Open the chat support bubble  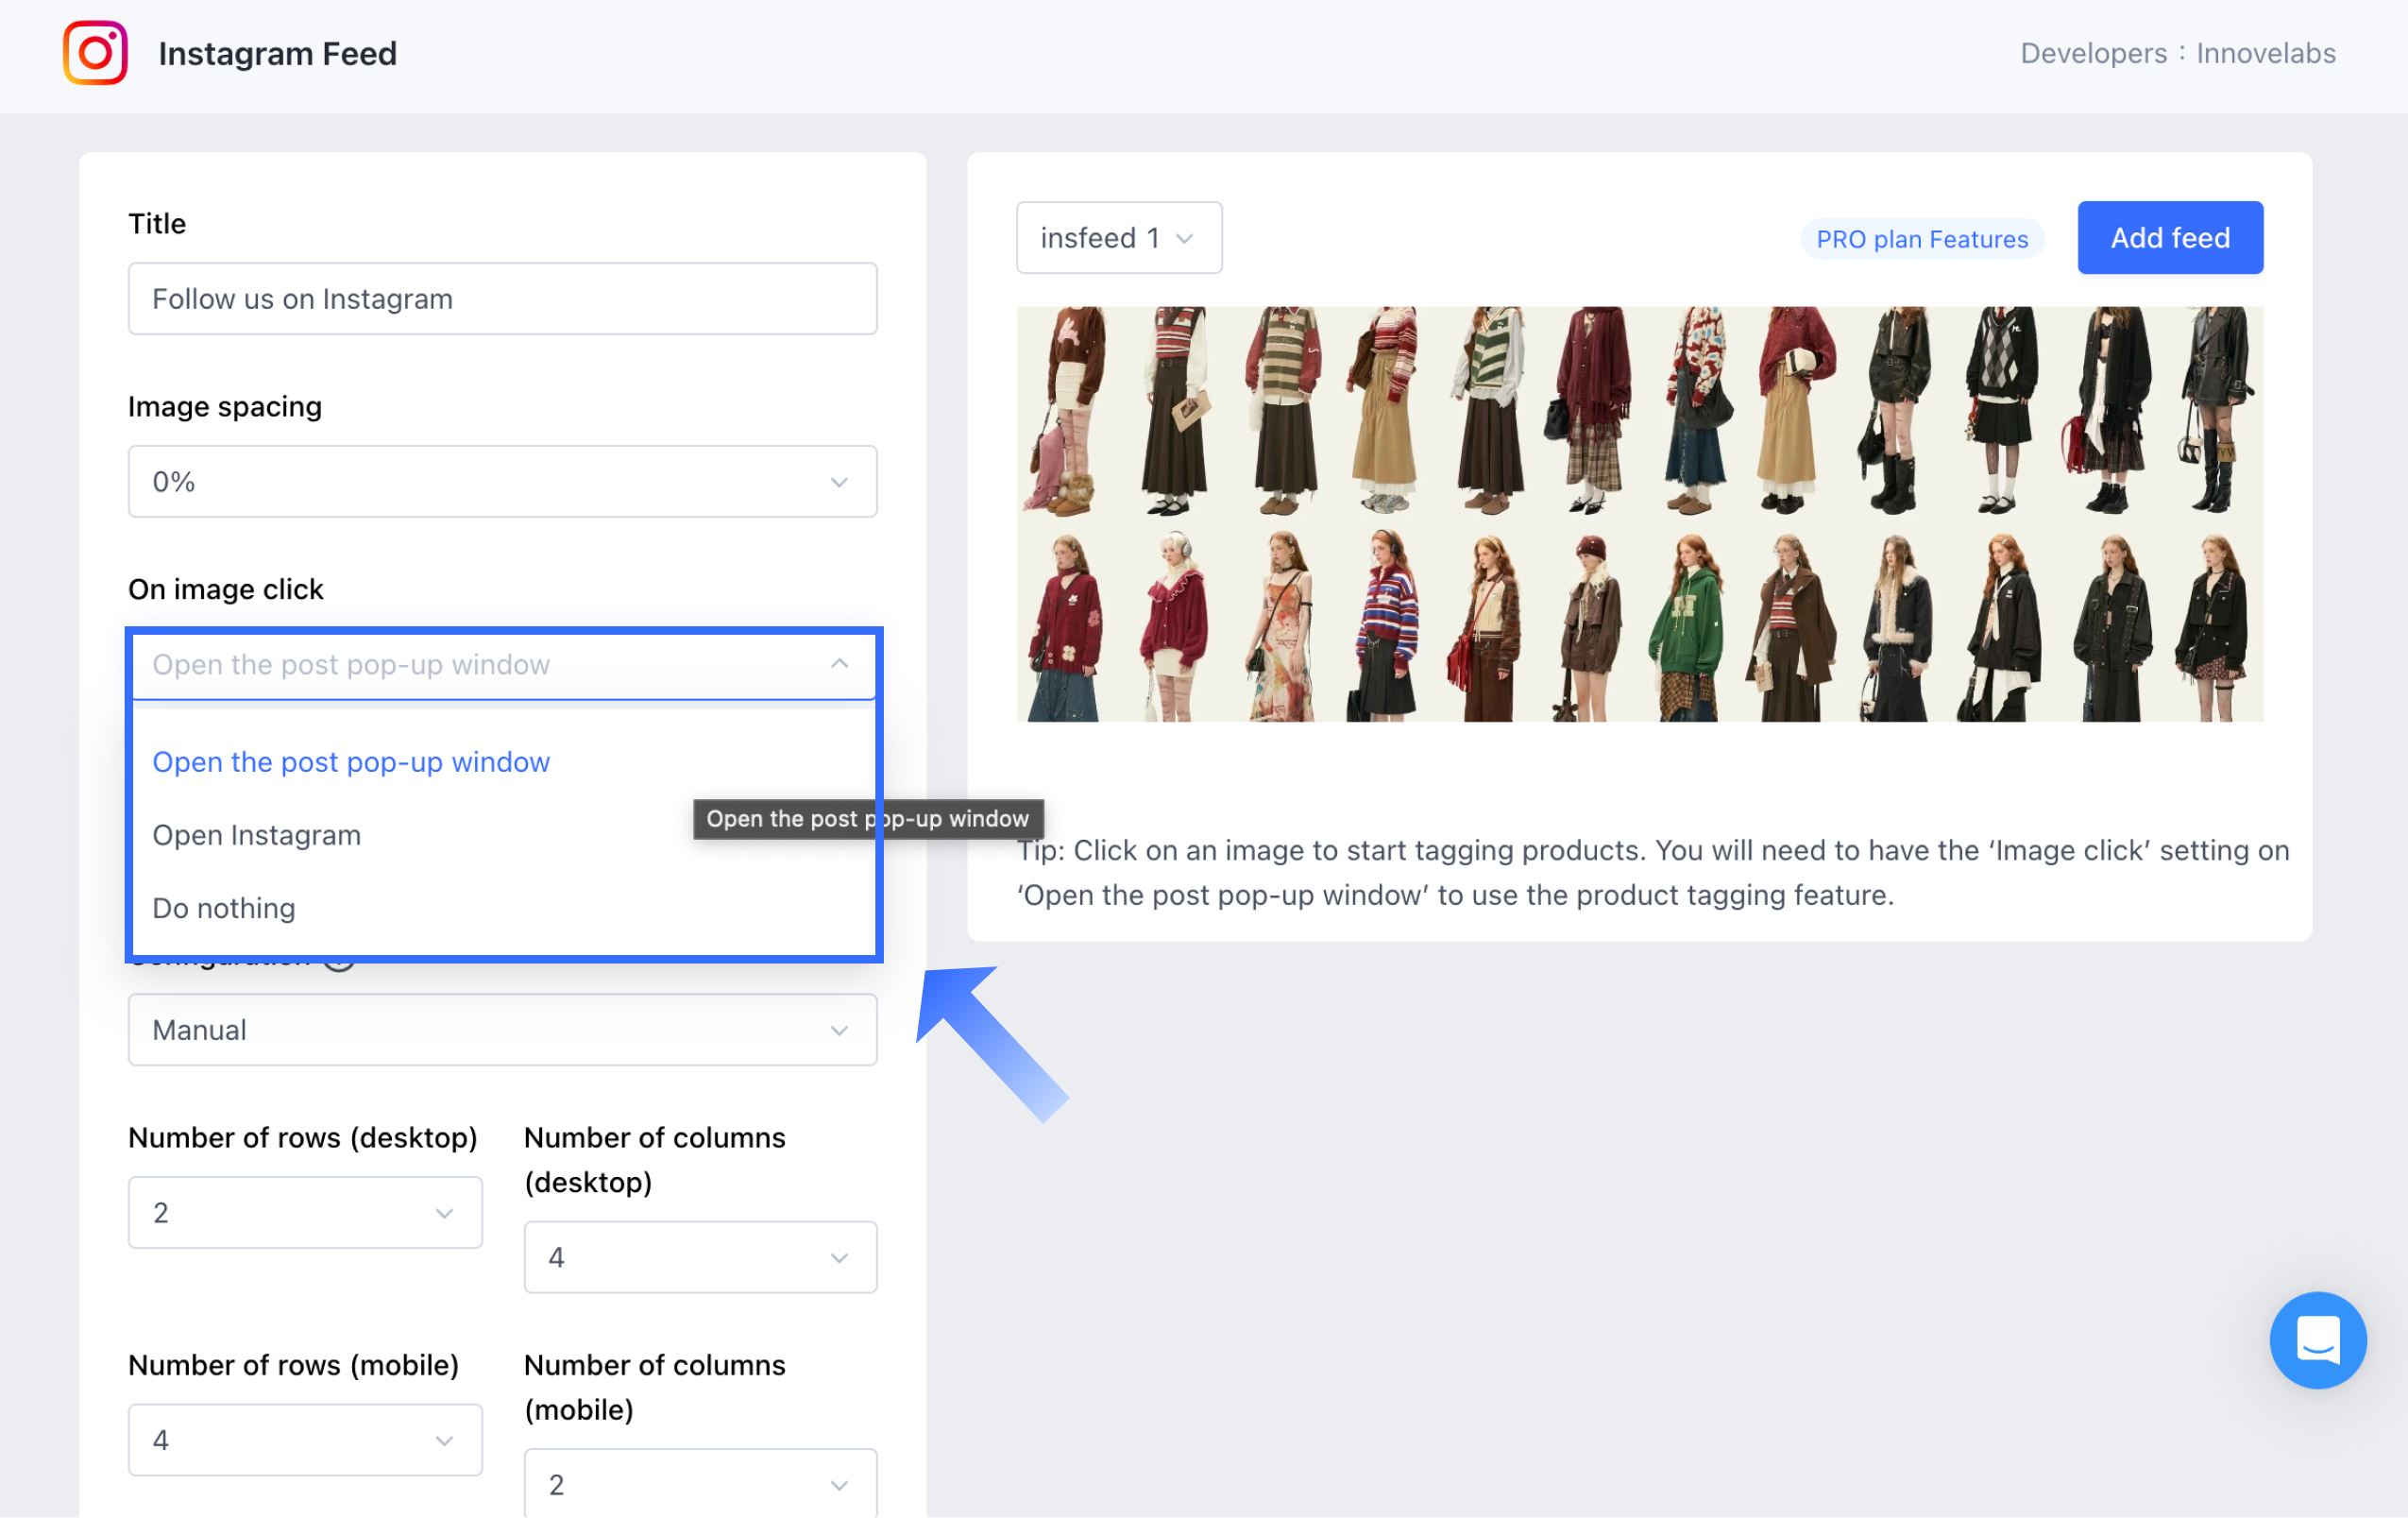2317,1340
